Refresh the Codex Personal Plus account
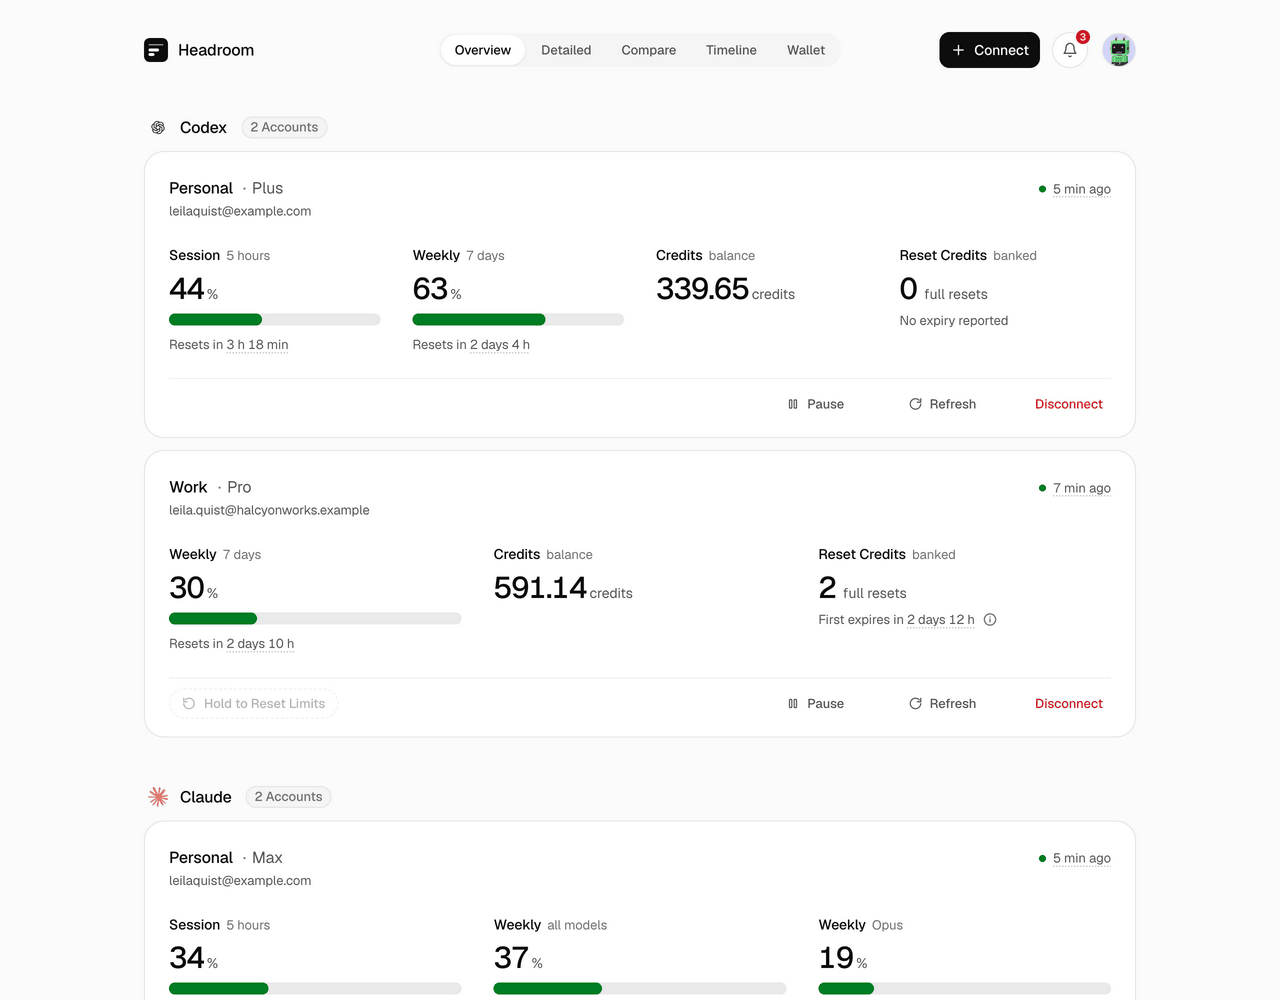 click(x=943, y=404)
